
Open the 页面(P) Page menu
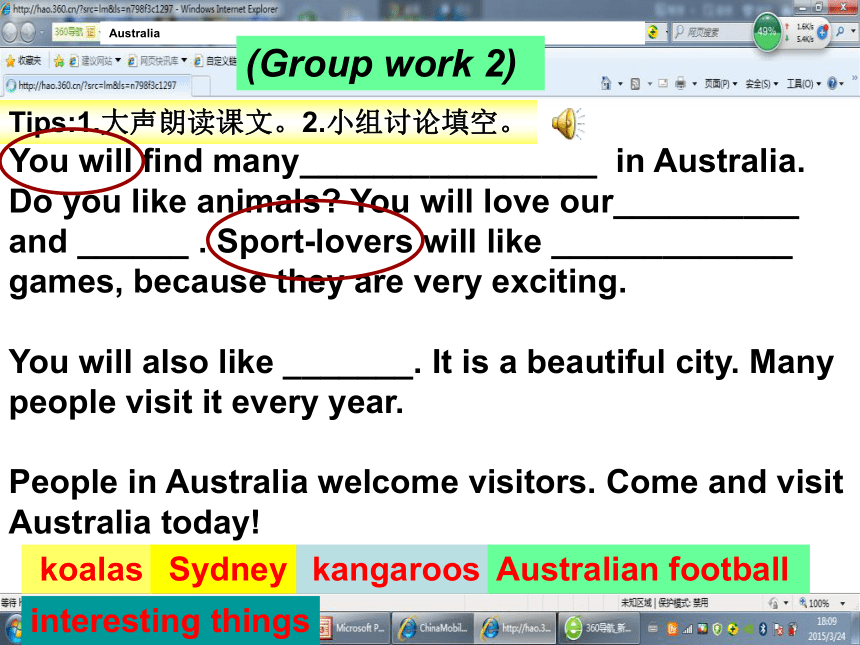(721, 84)
